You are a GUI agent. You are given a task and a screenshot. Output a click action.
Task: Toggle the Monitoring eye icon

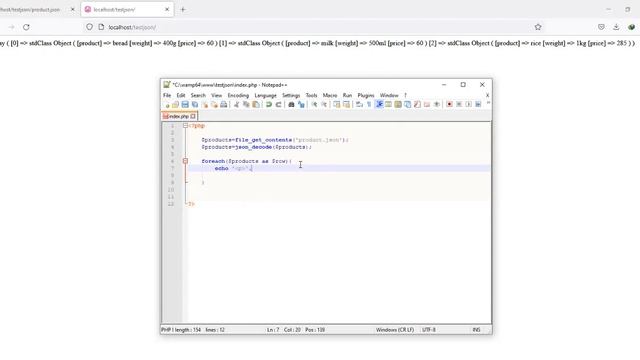coord(437,105)
